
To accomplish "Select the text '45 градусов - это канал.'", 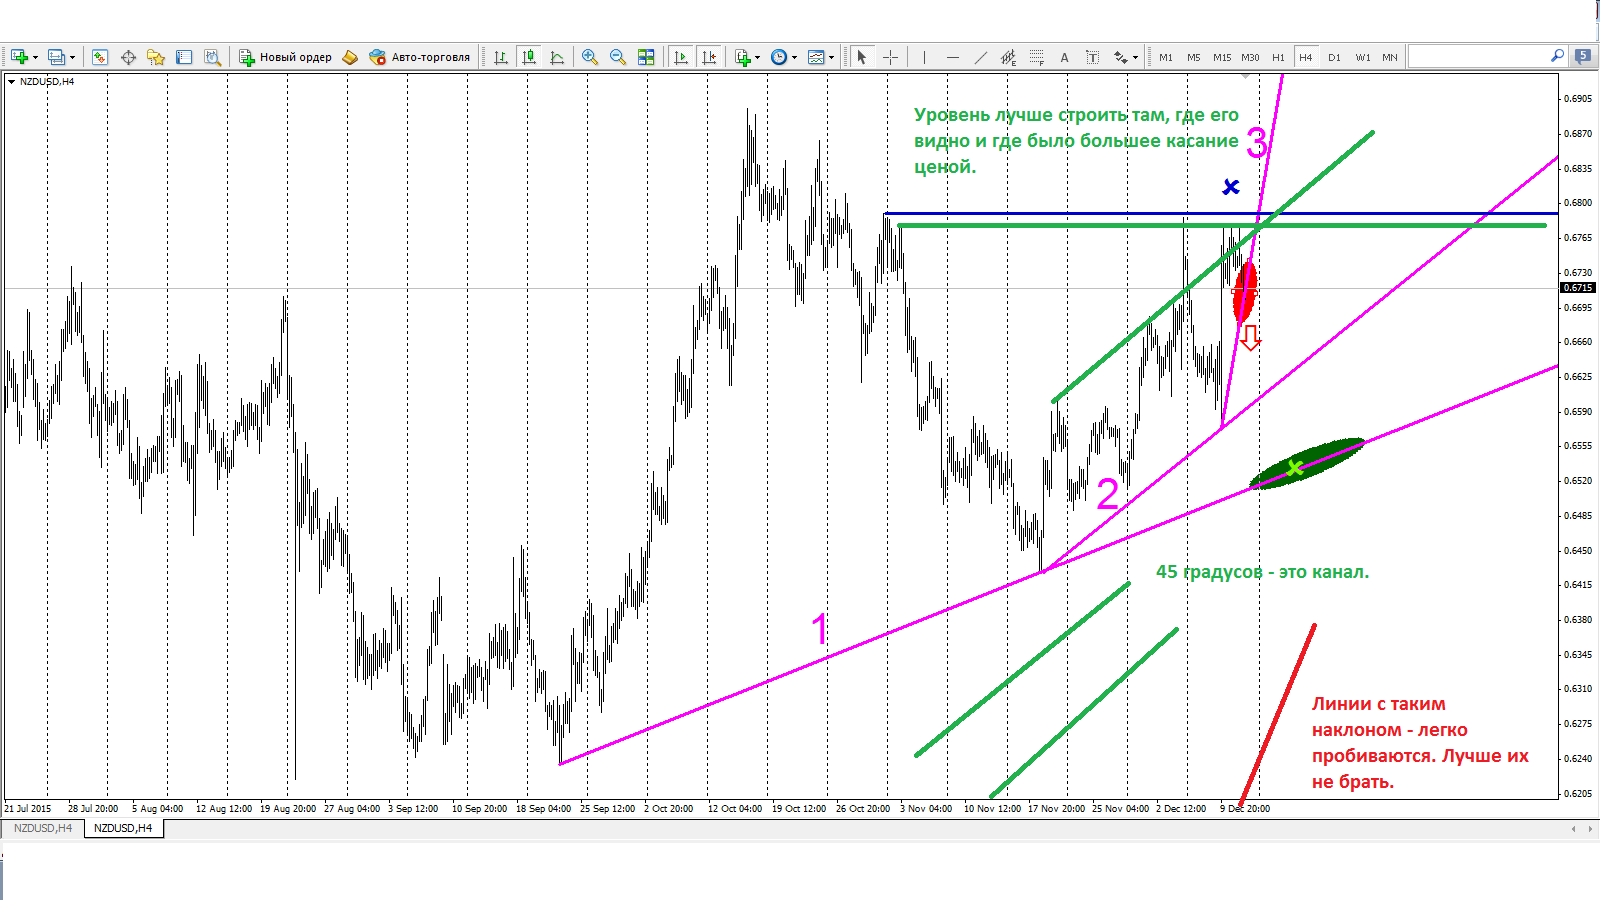I will (x=1262, y=572).
